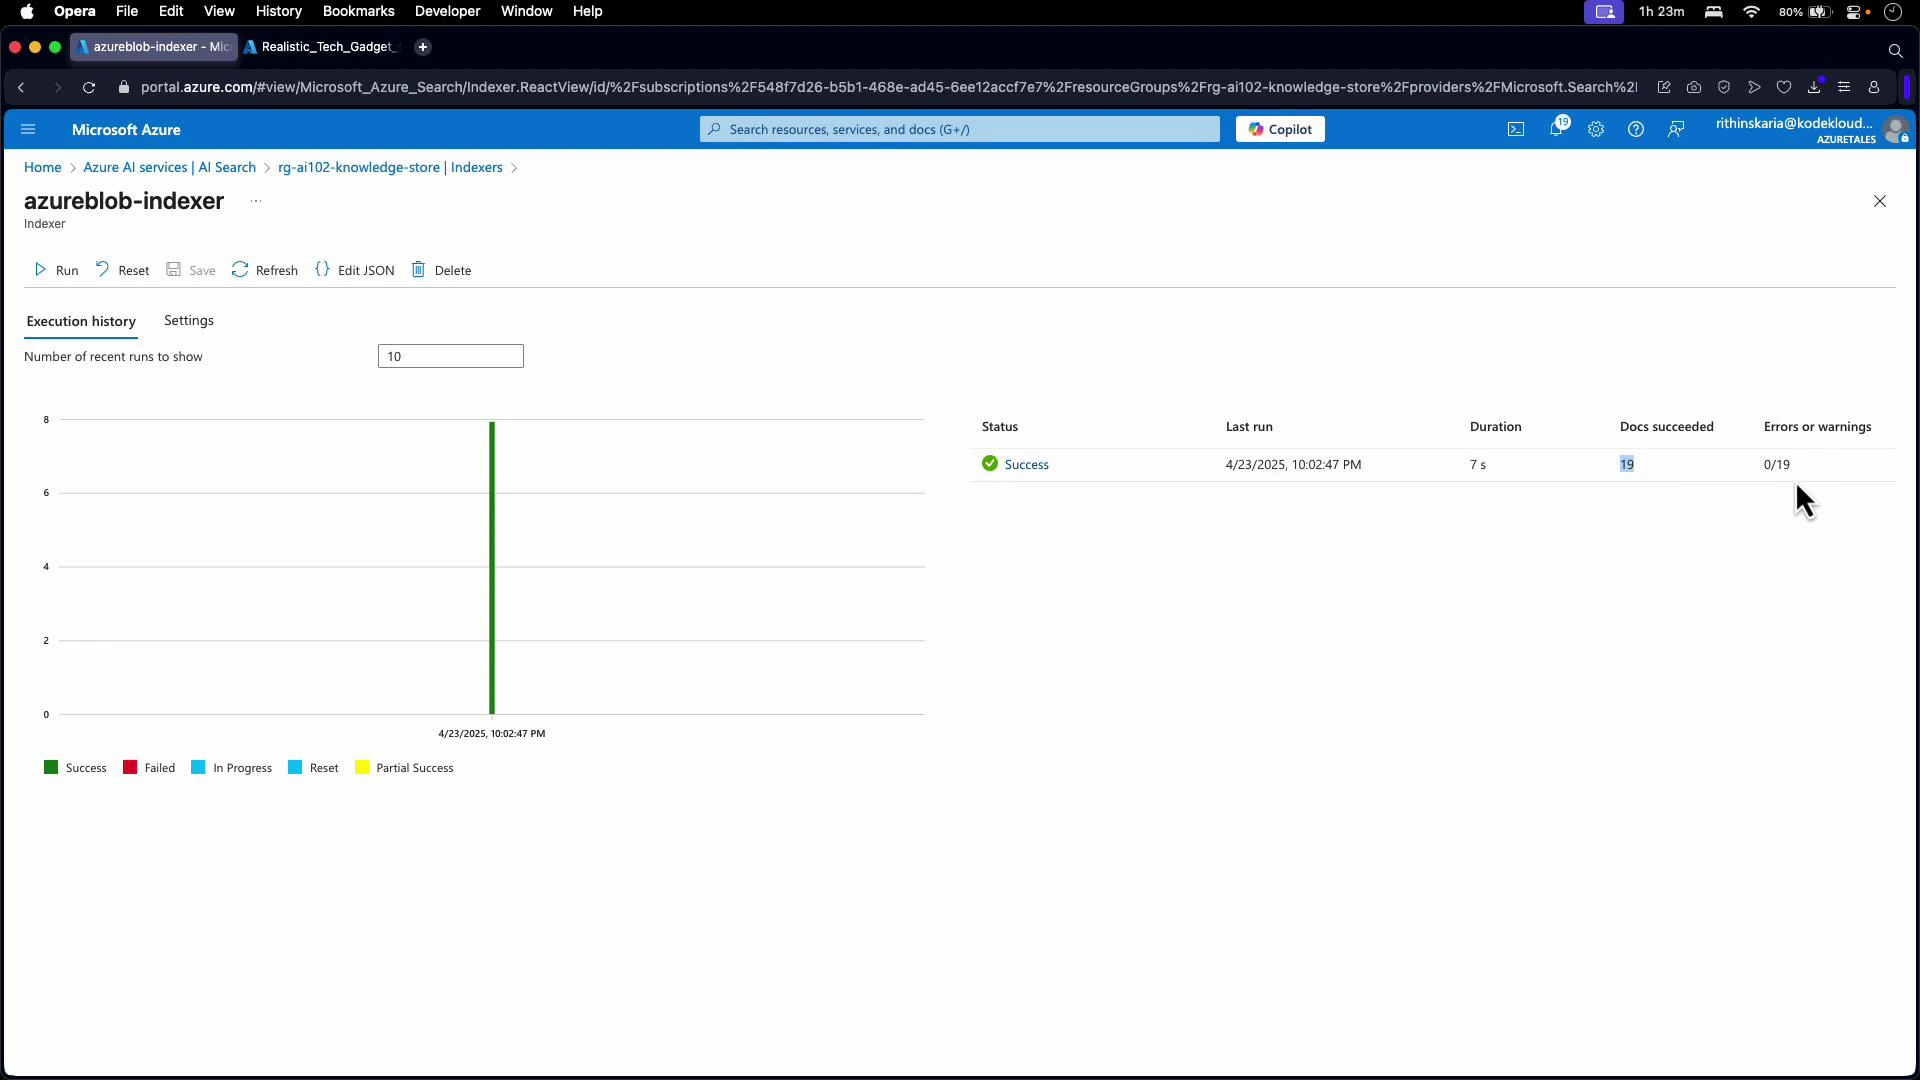The height and width of the screenshot is (1080, 1920).
Task: Launch Copilot from the top bar
Action: [1280, 129]
